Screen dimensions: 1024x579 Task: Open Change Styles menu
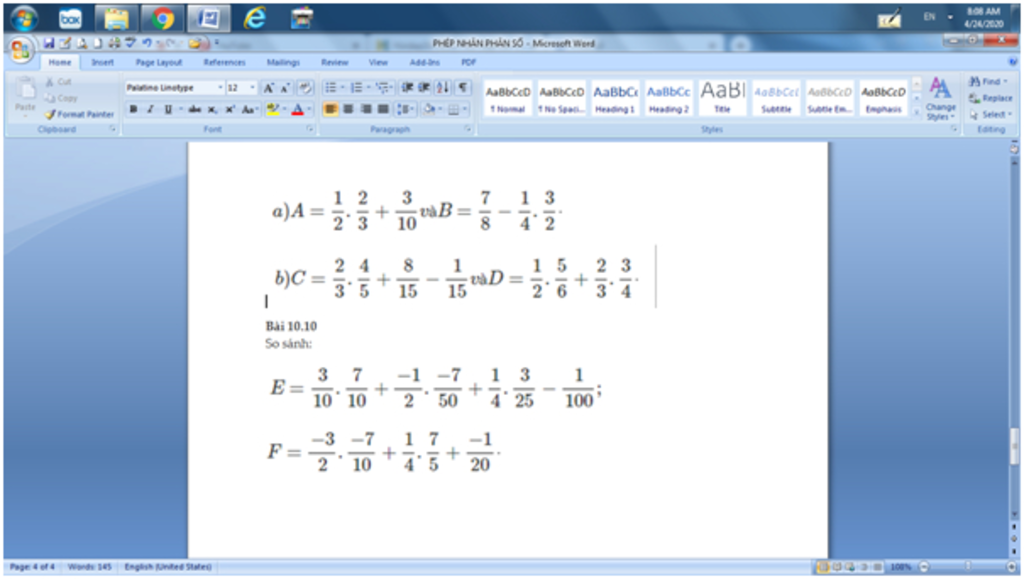(940, 99)
